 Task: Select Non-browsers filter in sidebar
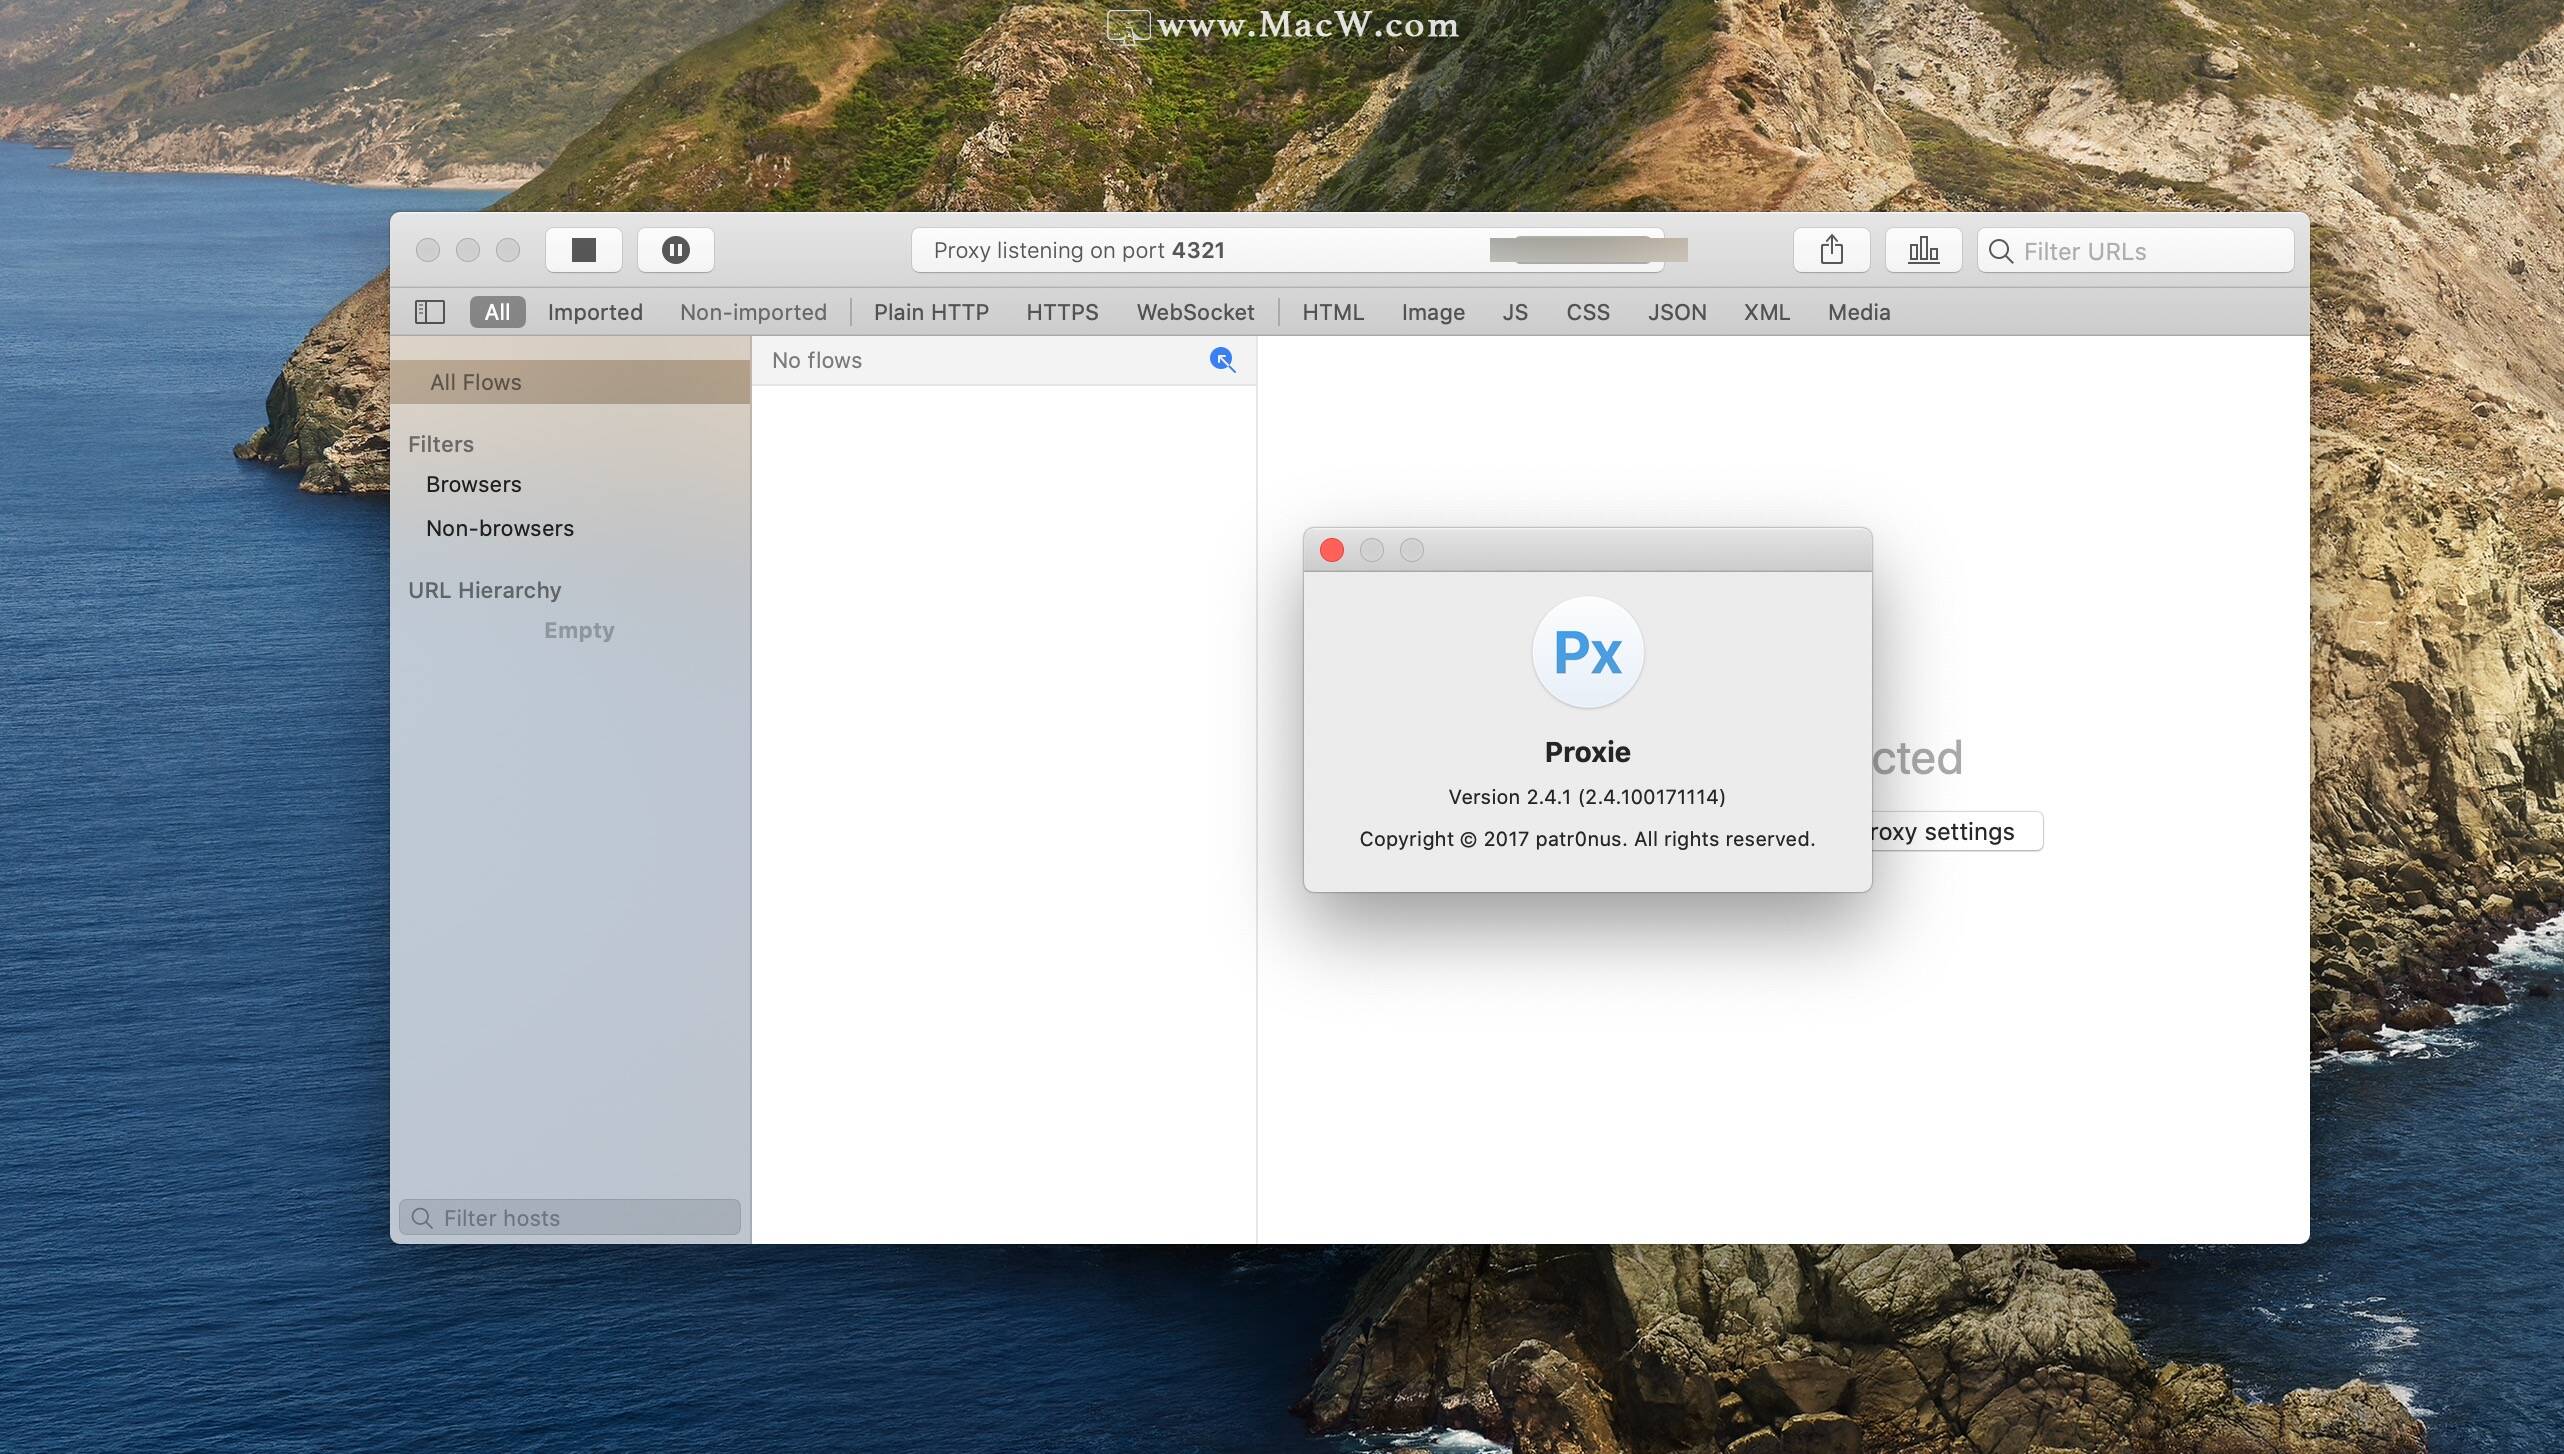point(500,528)
